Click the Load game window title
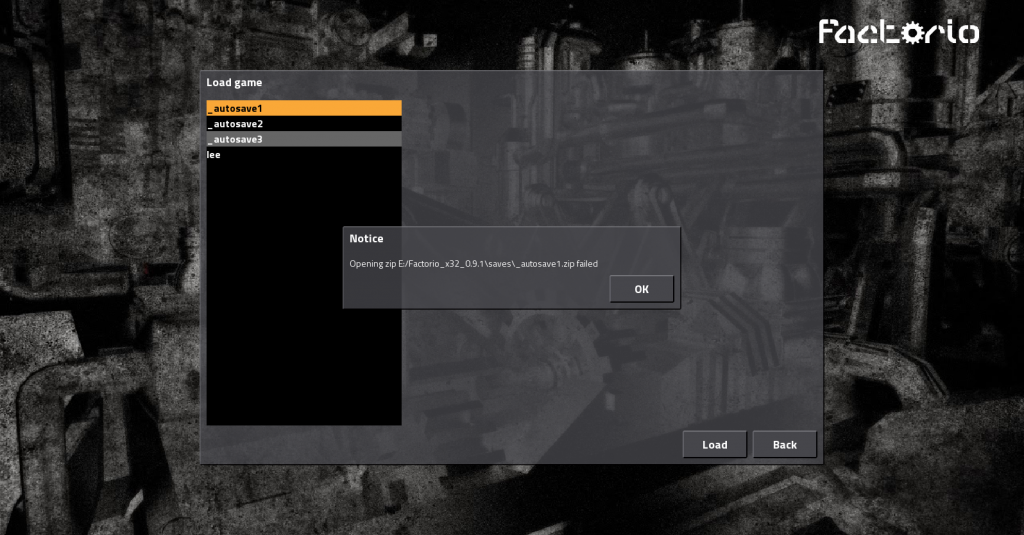The image size is (1024, 535). coord(234,82)
